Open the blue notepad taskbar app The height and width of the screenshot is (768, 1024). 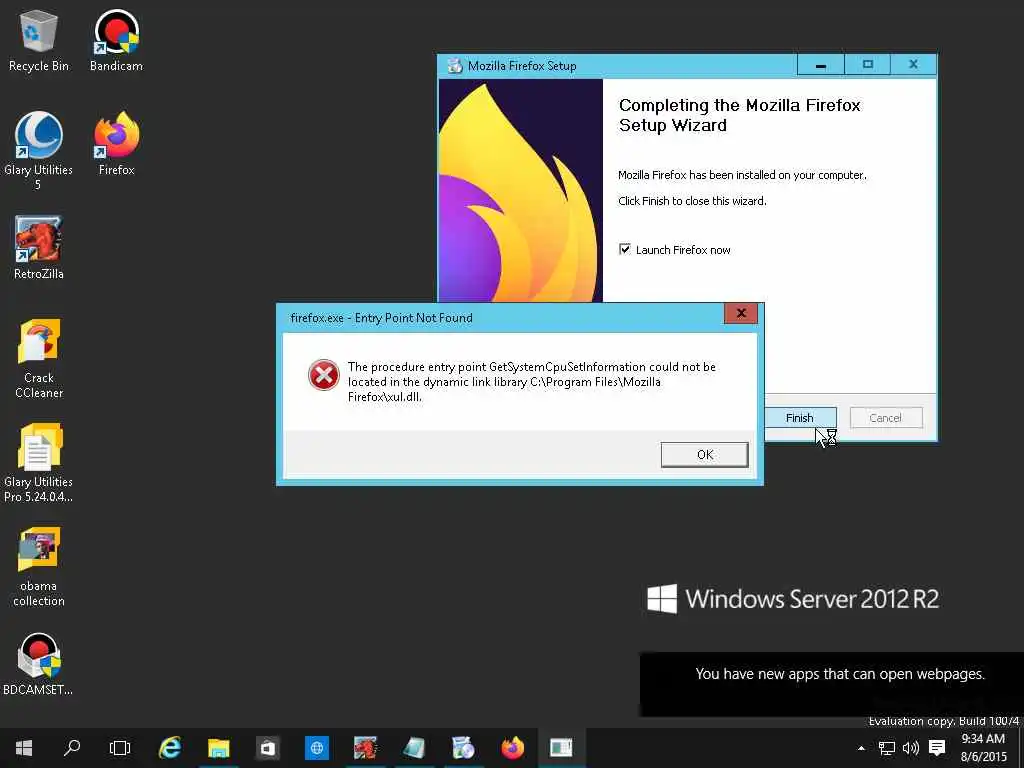tap(414, 748)
